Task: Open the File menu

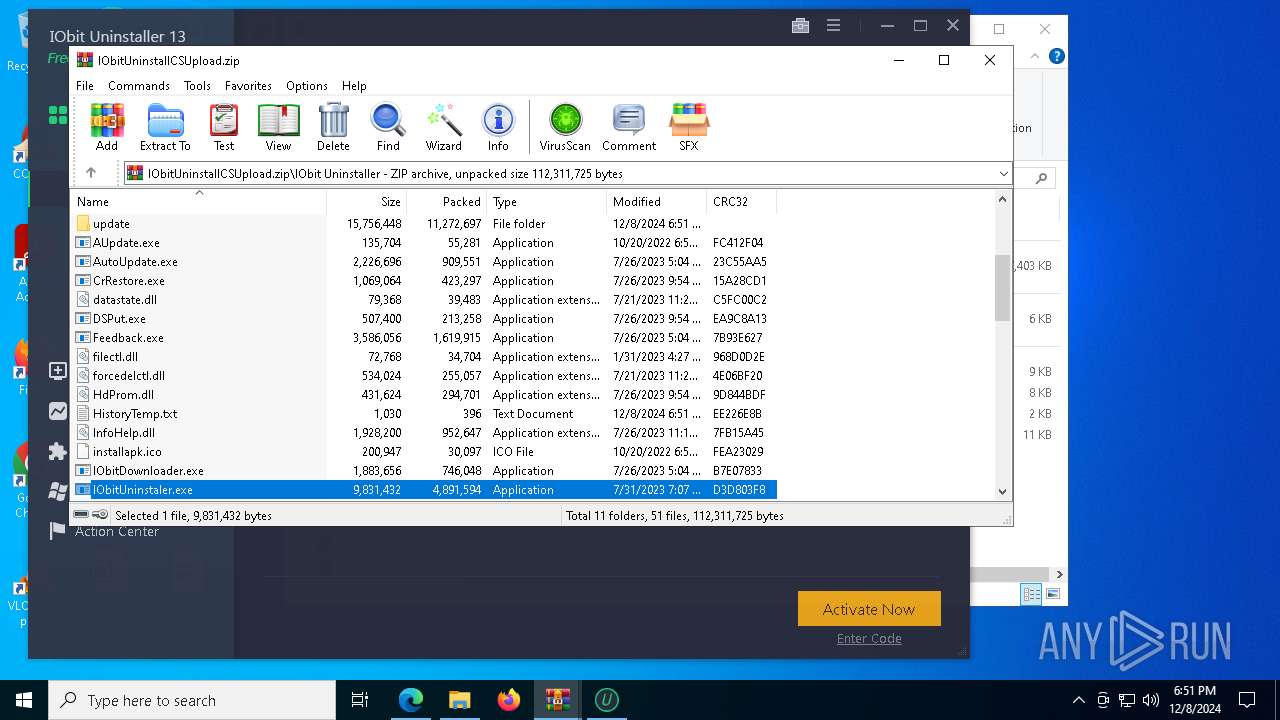Action: pos(85,86)
